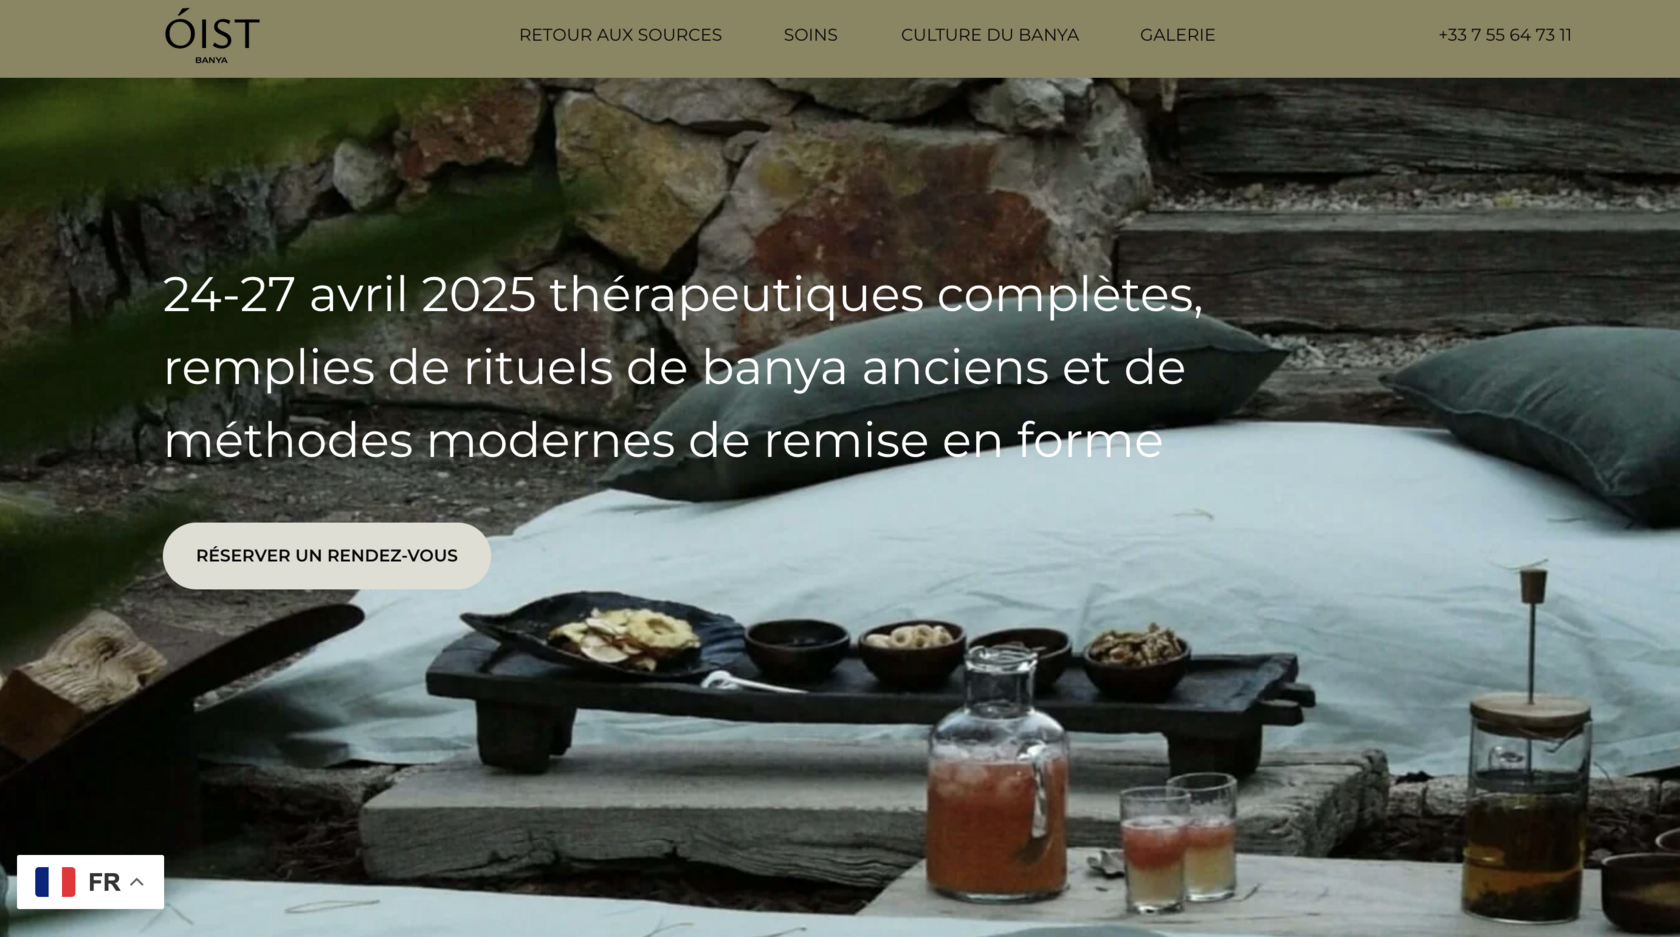Screen dimensions: 1680x937
Task: Open the Retour aux sources menu
Action: (620, 35)
